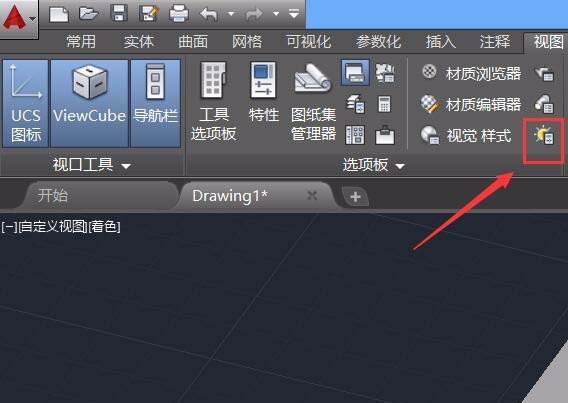The width and height of the screenshot is (568, 403).
Task: Open the 曲面 ribbon tab
Action: pos(193,42)
